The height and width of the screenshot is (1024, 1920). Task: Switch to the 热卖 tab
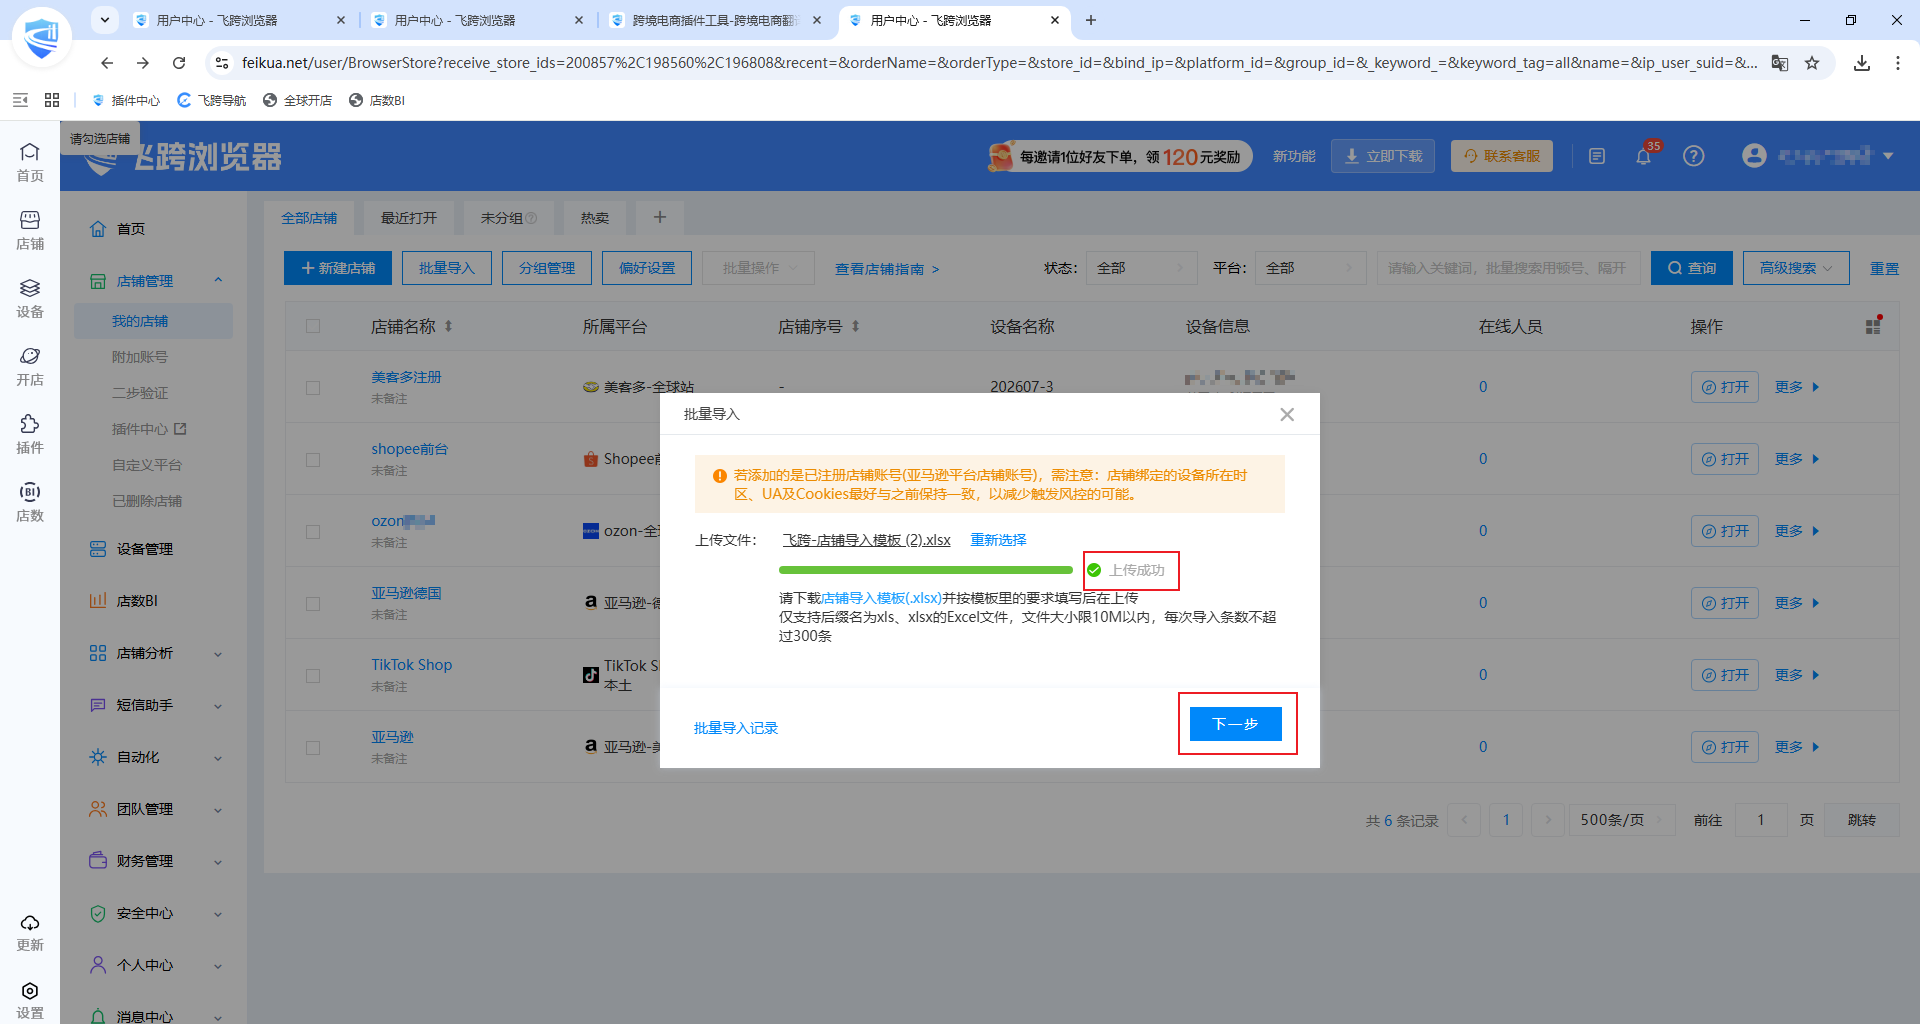point(595,218)
